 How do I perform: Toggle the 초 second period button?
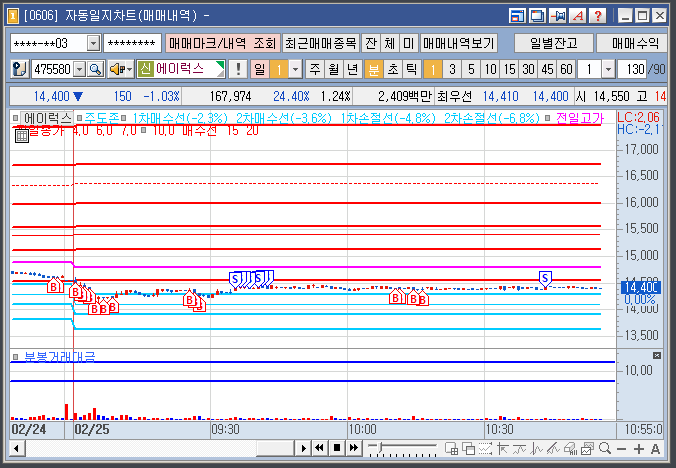pyautogui.click(x=393, y=69)
